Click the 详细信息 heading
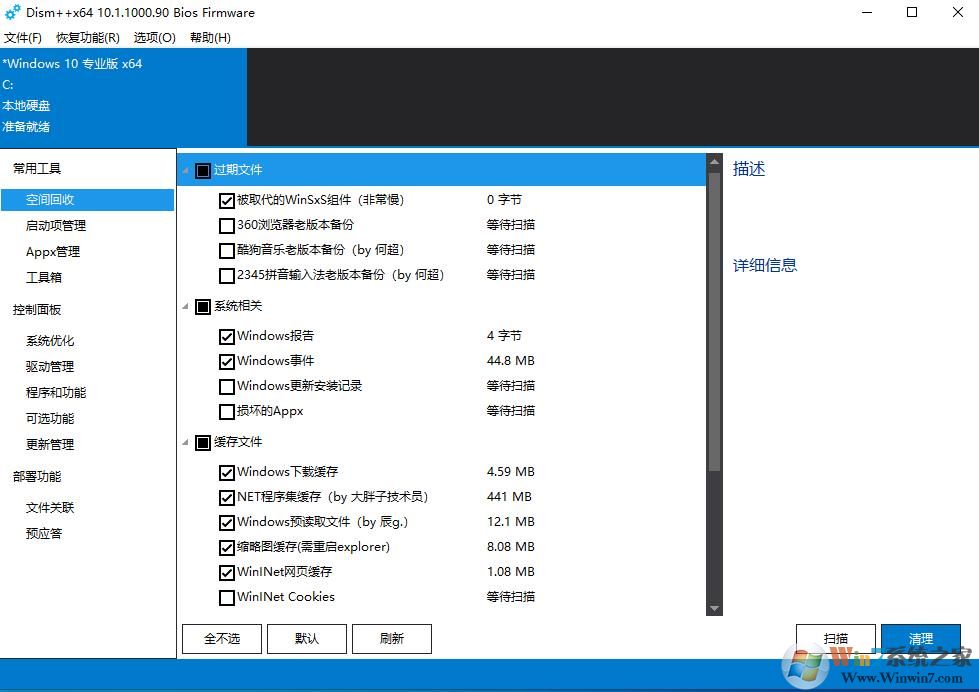Screen dimensions: 979x692 coord(765,265)
